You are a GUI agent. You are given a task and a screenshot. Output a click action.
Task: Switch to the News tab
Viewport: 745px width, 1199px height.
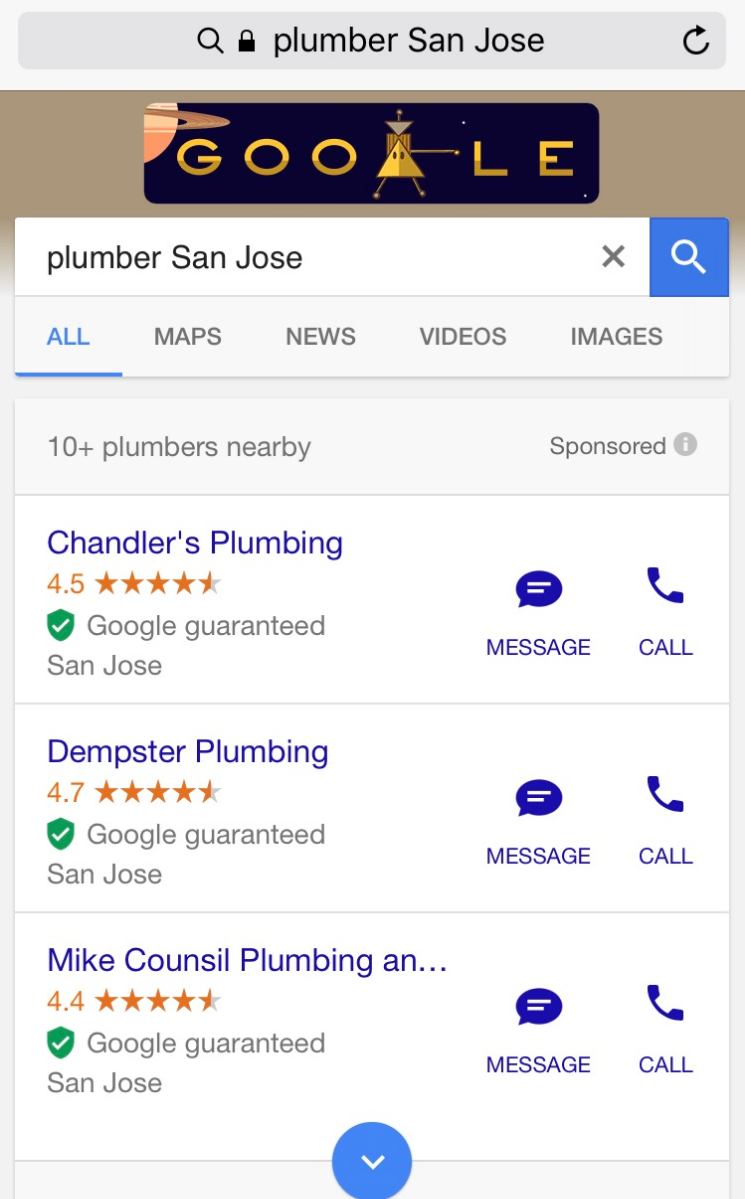coord(321,337)
